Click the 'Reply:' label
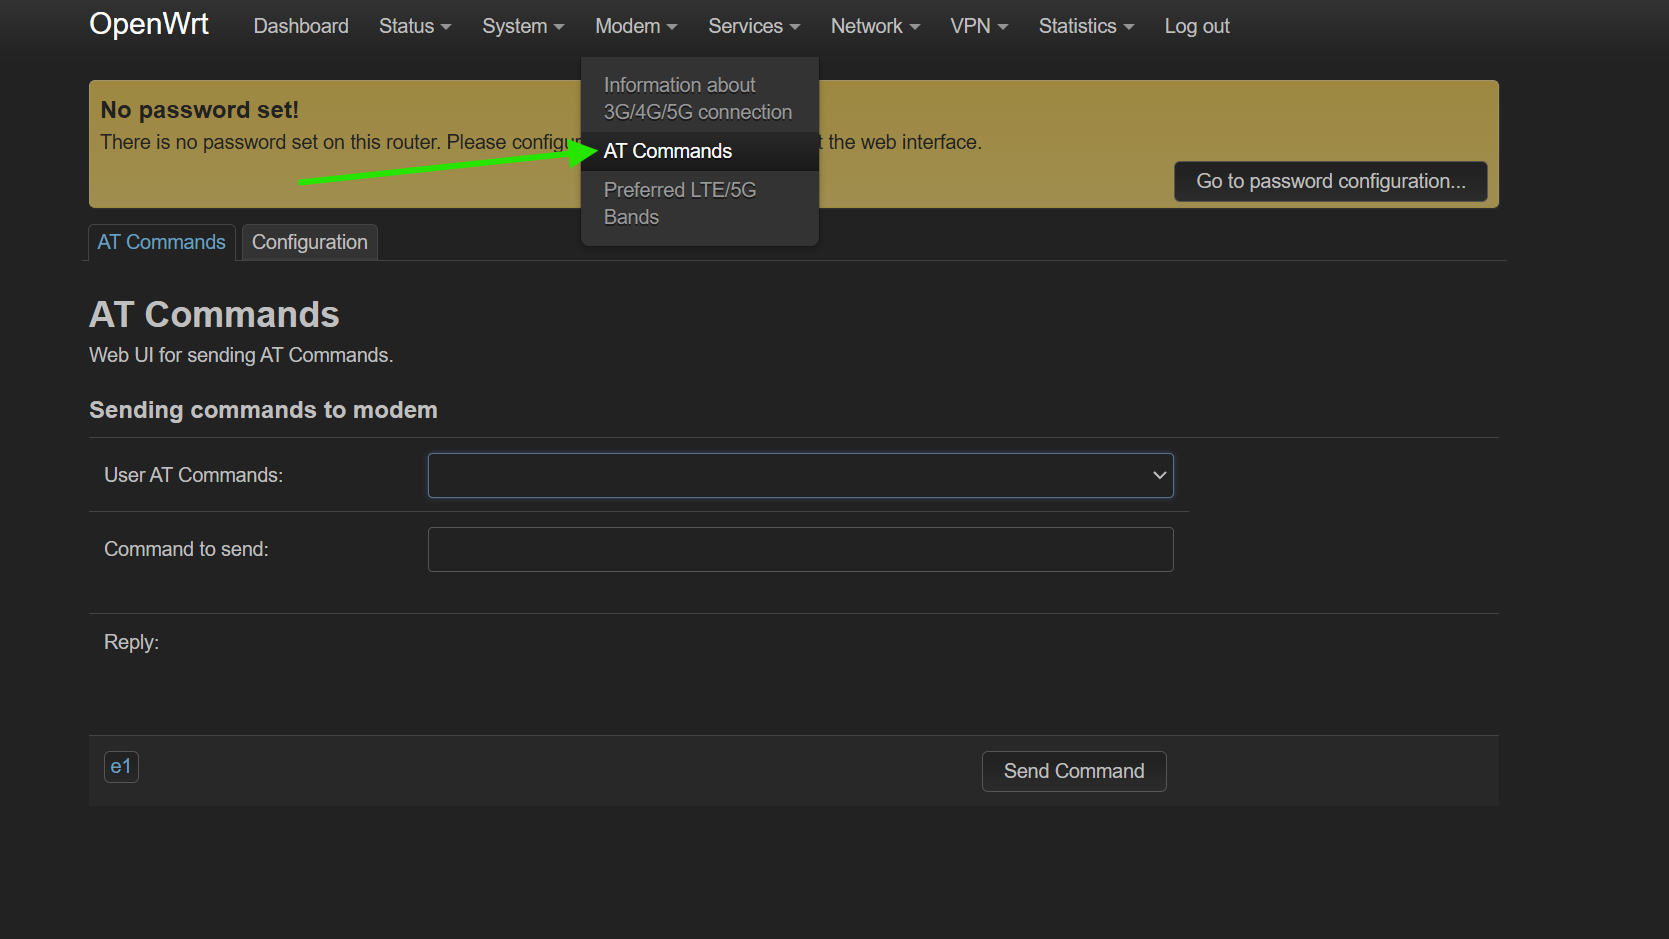 coord(132,642)
